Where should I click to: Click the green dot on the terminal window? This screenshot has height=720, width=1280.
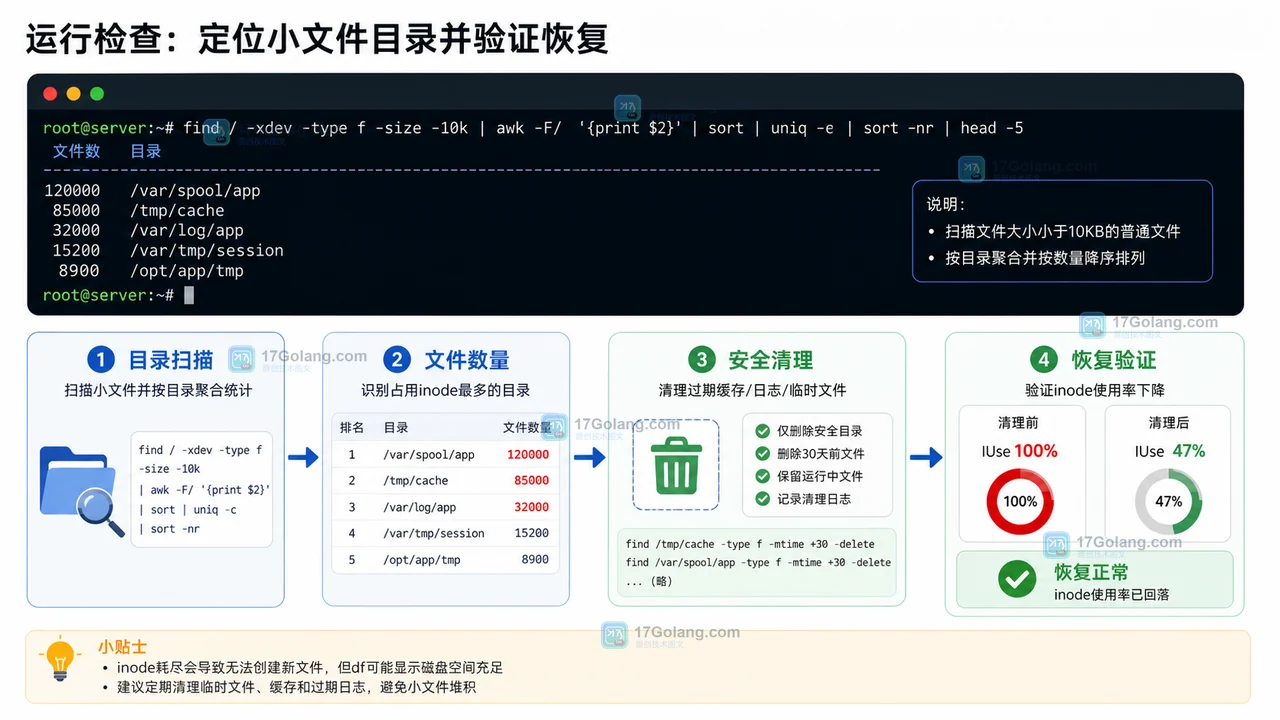[97, 94]
